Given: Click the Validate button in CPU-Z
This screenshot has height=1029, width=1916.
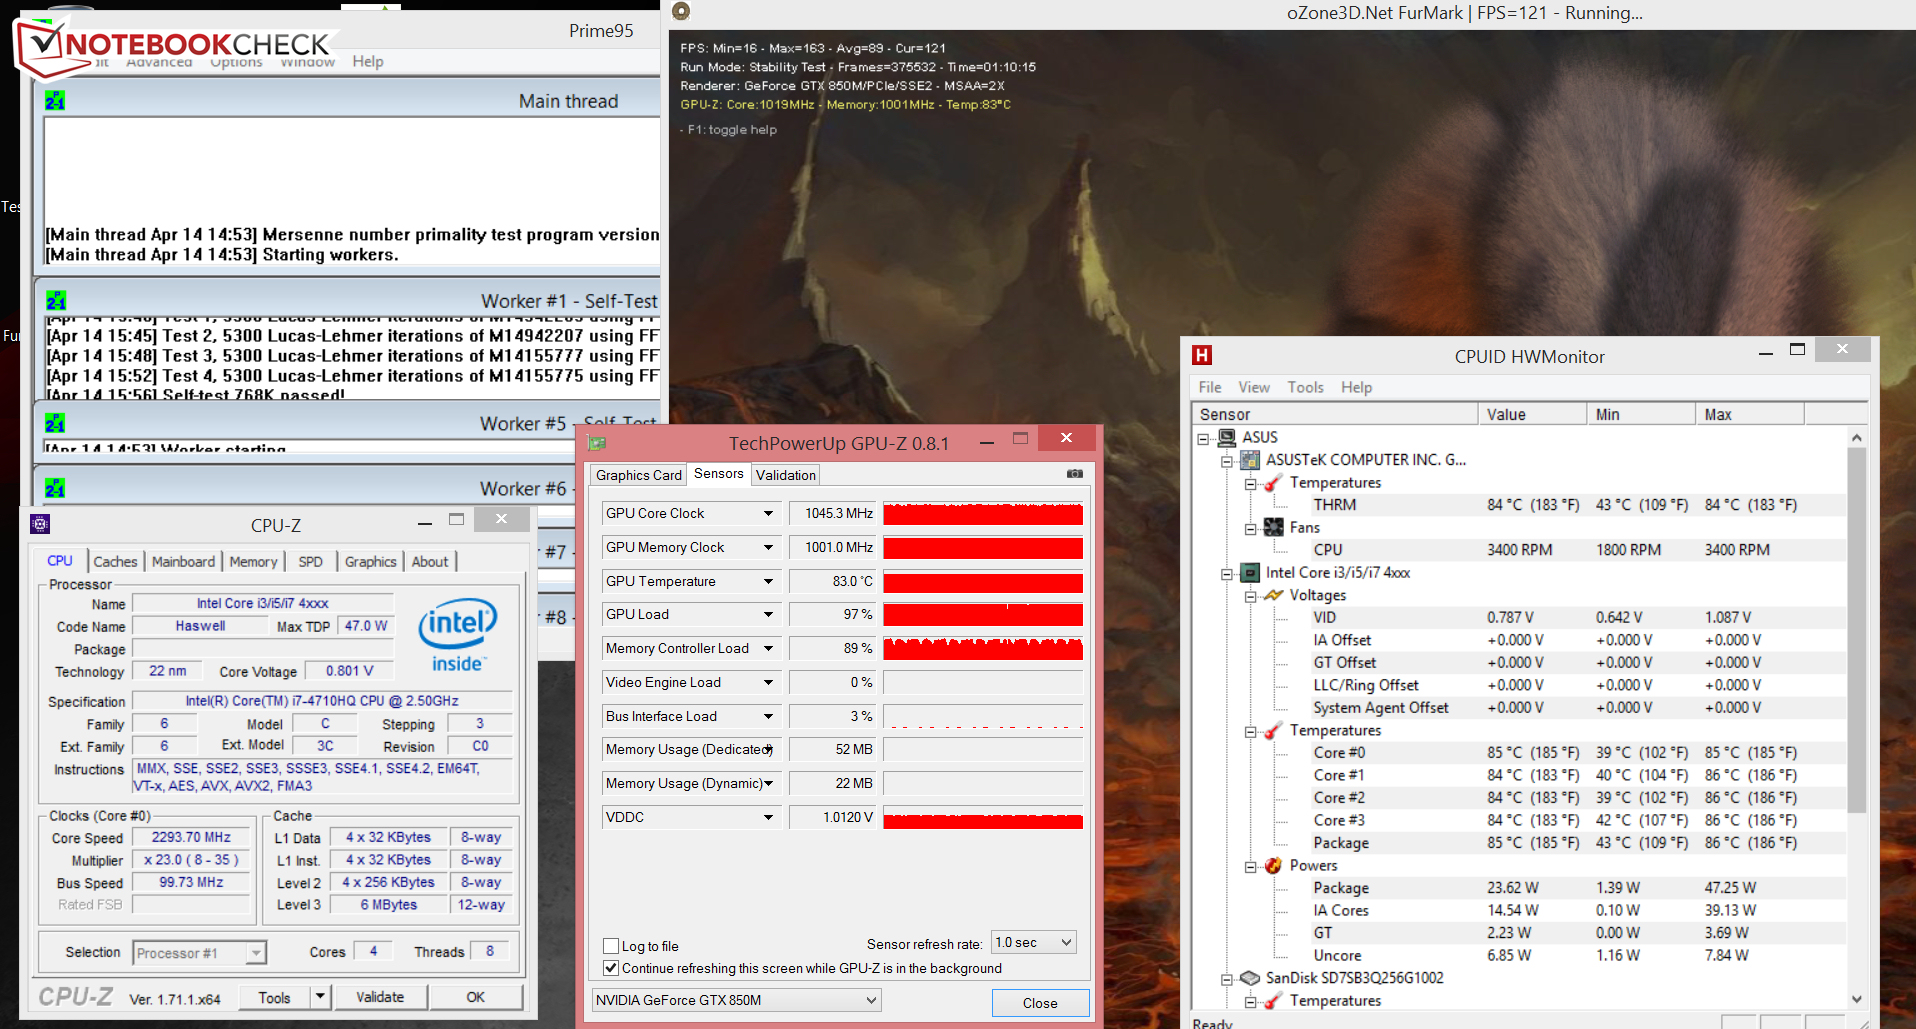Looking at the screenshot, I should pyautogui.click(x=380, y=997).
